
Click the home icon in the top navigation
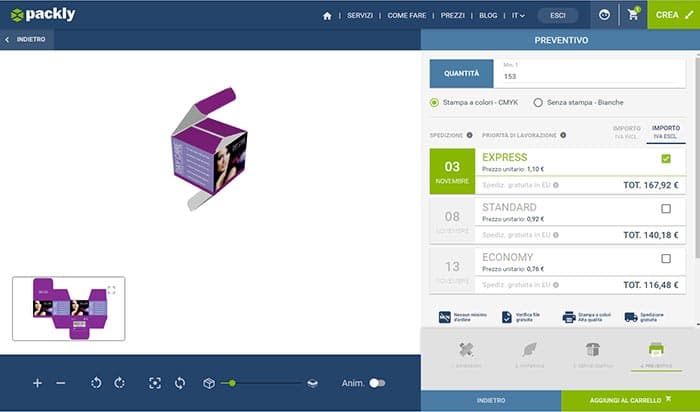[x=327, y=16]
